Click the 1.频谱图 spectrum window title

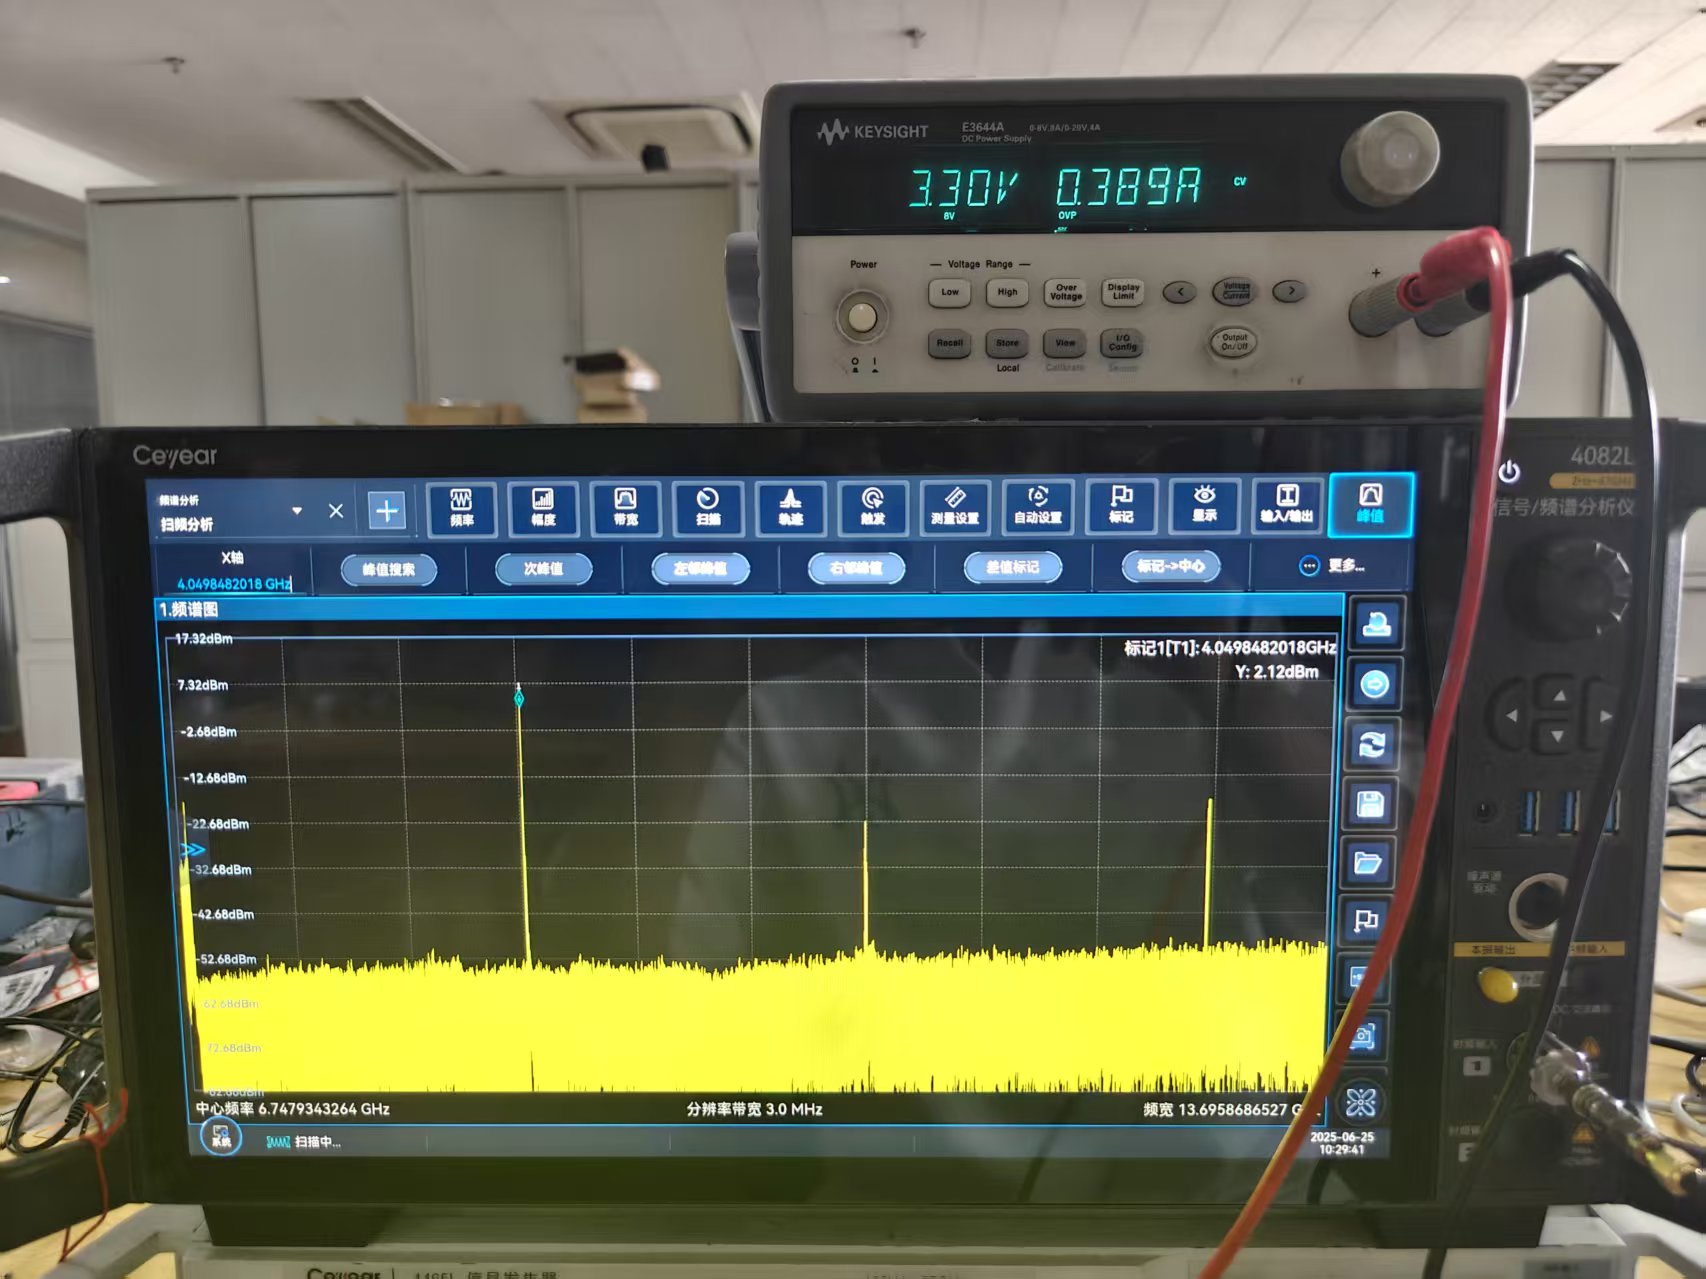tap(189, 609)
